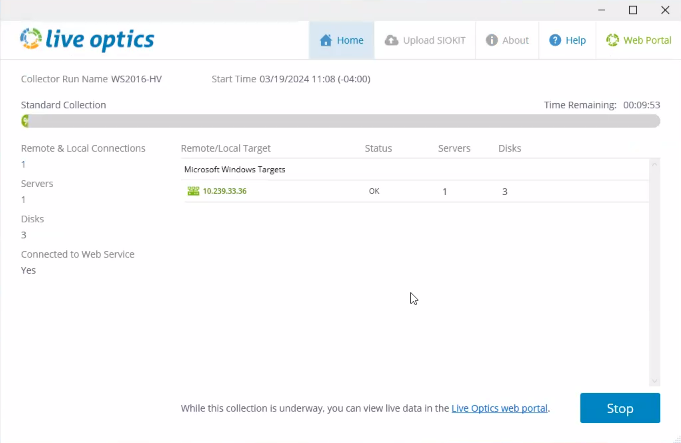Click the Help question mark icon
Screen dimensions: 681x443
[x=555, y=41]
